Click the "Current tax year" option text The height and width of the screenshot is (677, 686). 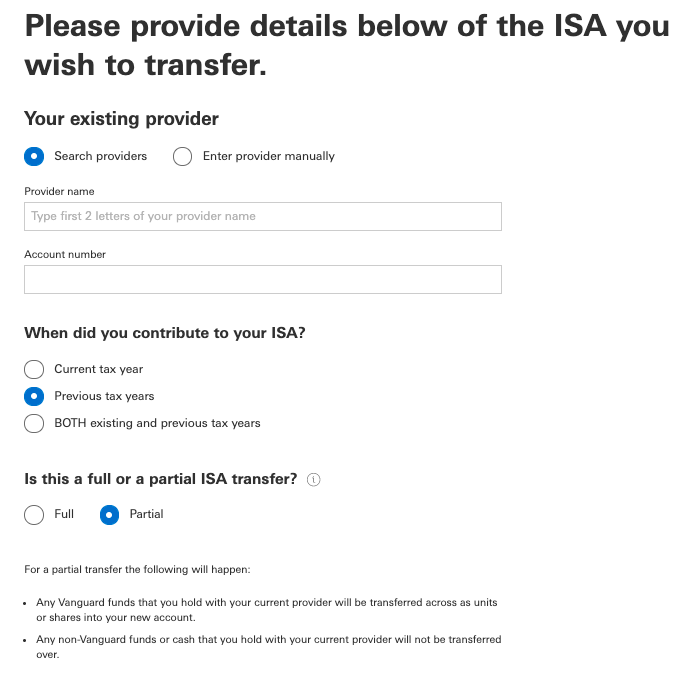(x=98, y=369)
